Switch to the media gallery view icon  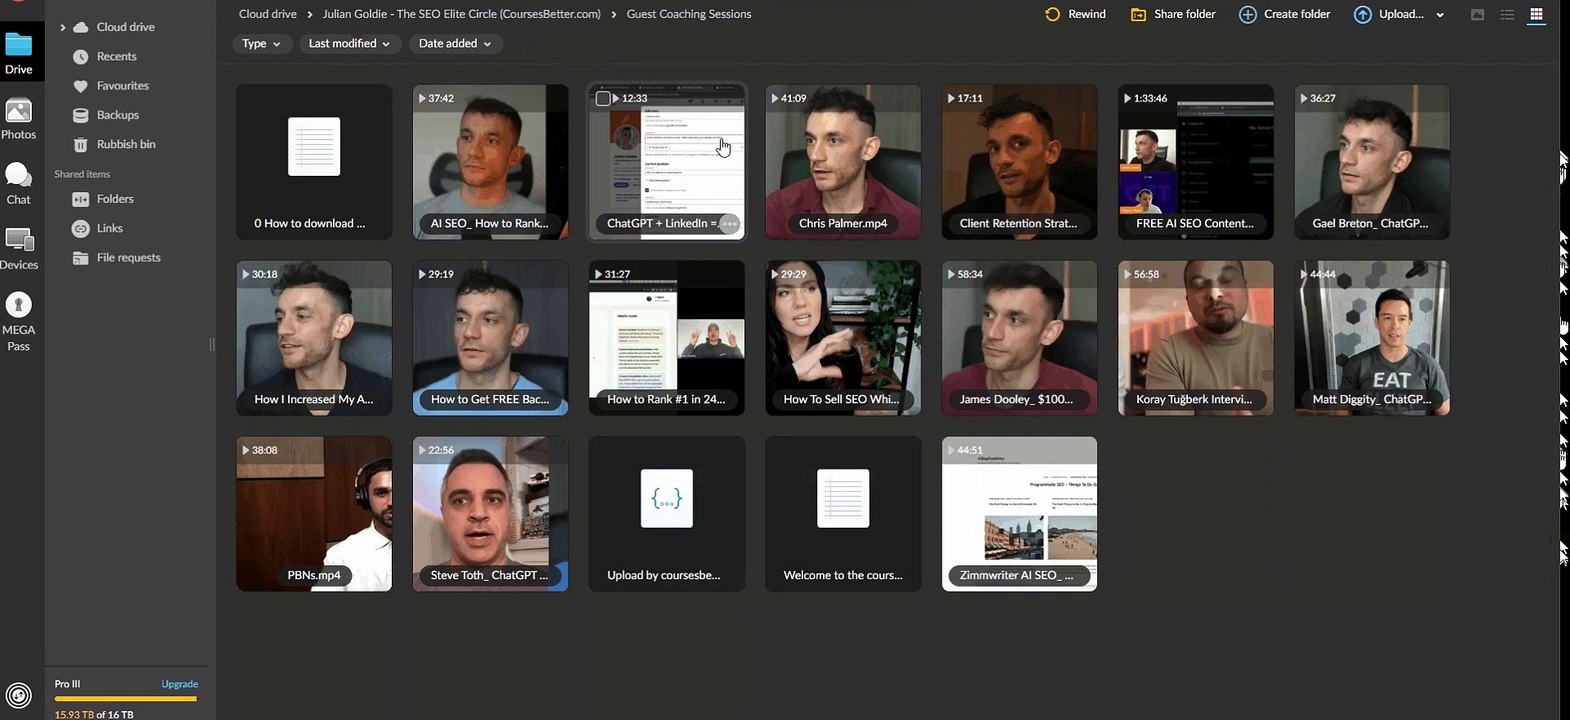click(x=1477, y=14)
